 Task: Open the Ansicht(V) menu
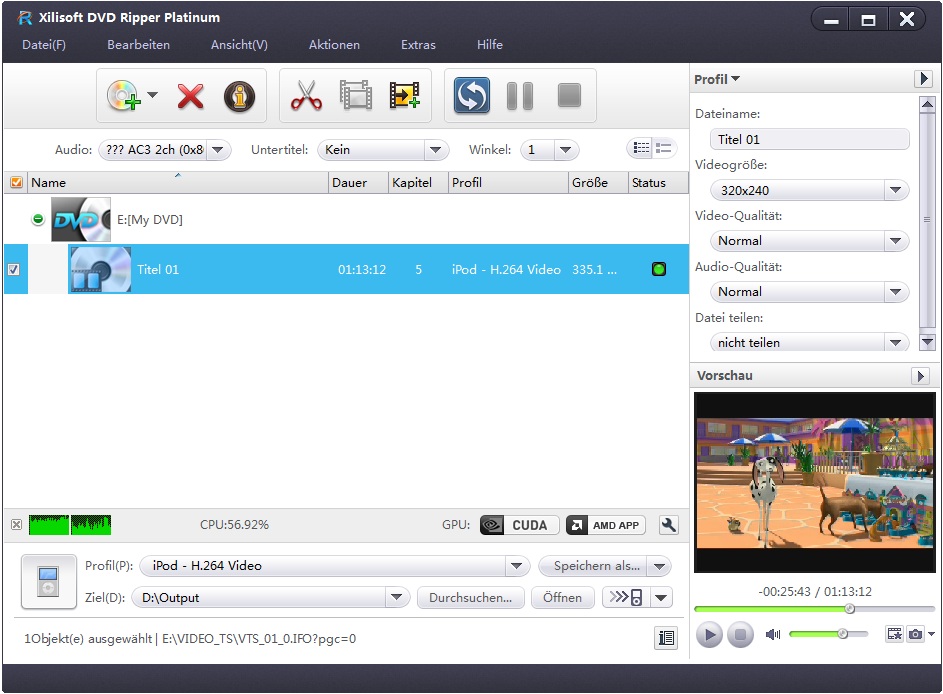(x=239, y=45)
